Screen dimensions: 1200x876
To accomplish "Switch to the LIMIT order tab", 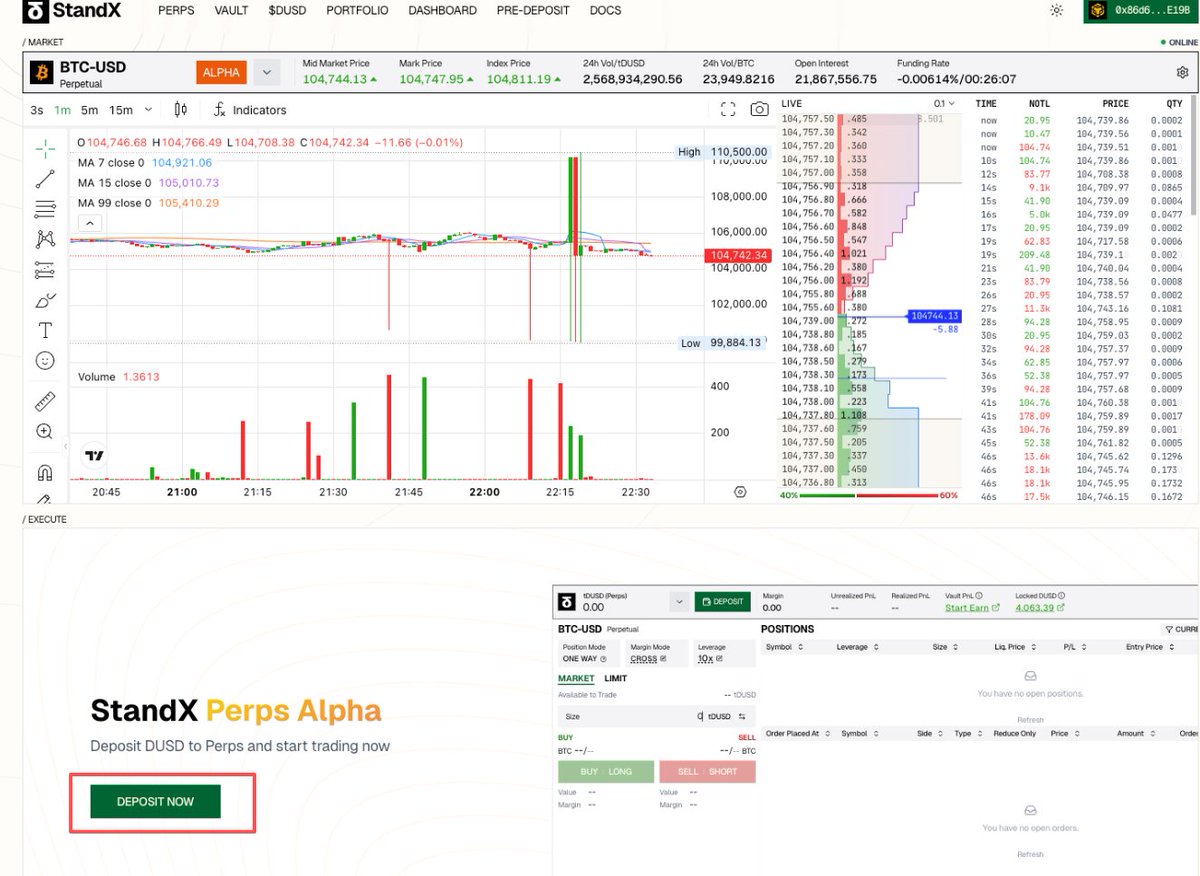I will [x=616, y=679].
